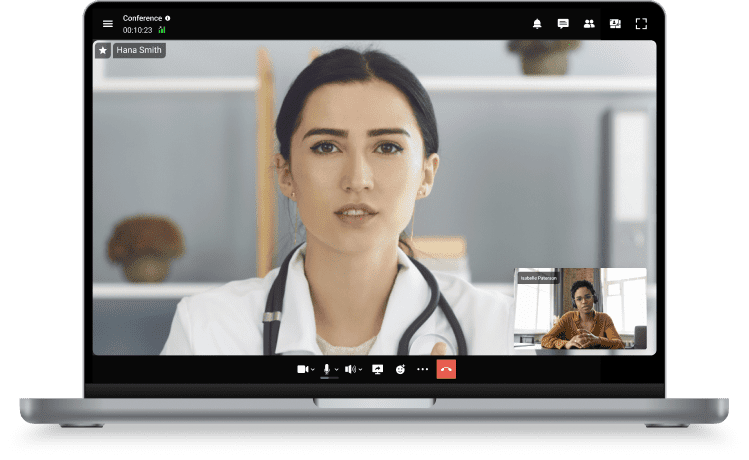Toggle the camera on or off
The height and width of the screenshot is (460, 749).
(x=302, y=369)
